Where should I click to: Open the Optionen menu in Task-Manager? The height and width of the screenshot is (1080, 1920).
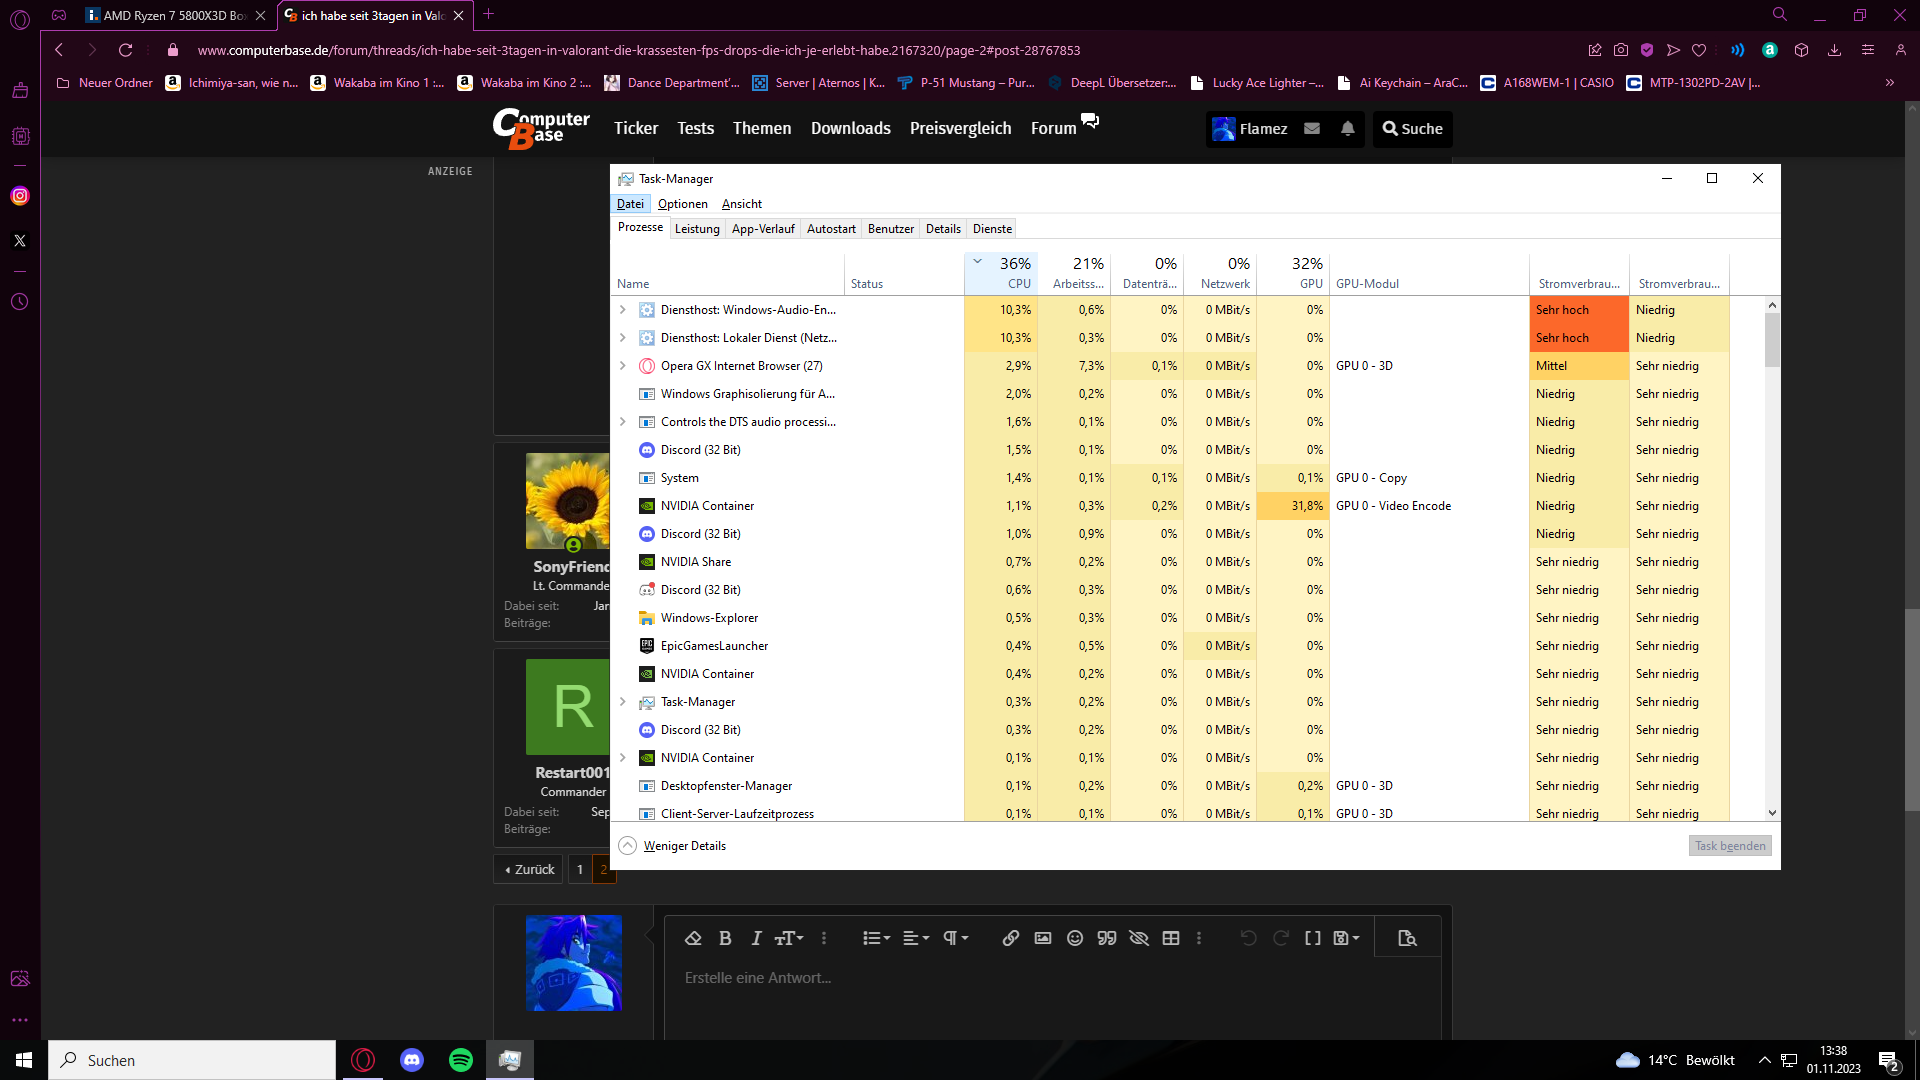pyautogui.click(x=682, y=204)
